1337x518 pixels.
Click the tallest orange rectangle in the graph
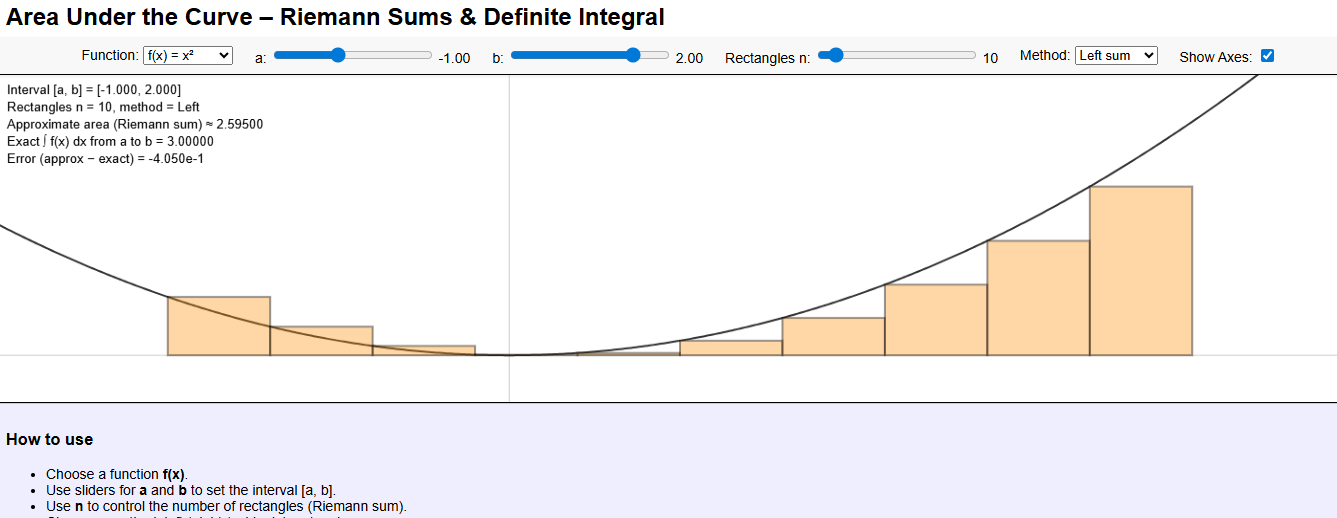[x=1140, y=270]
